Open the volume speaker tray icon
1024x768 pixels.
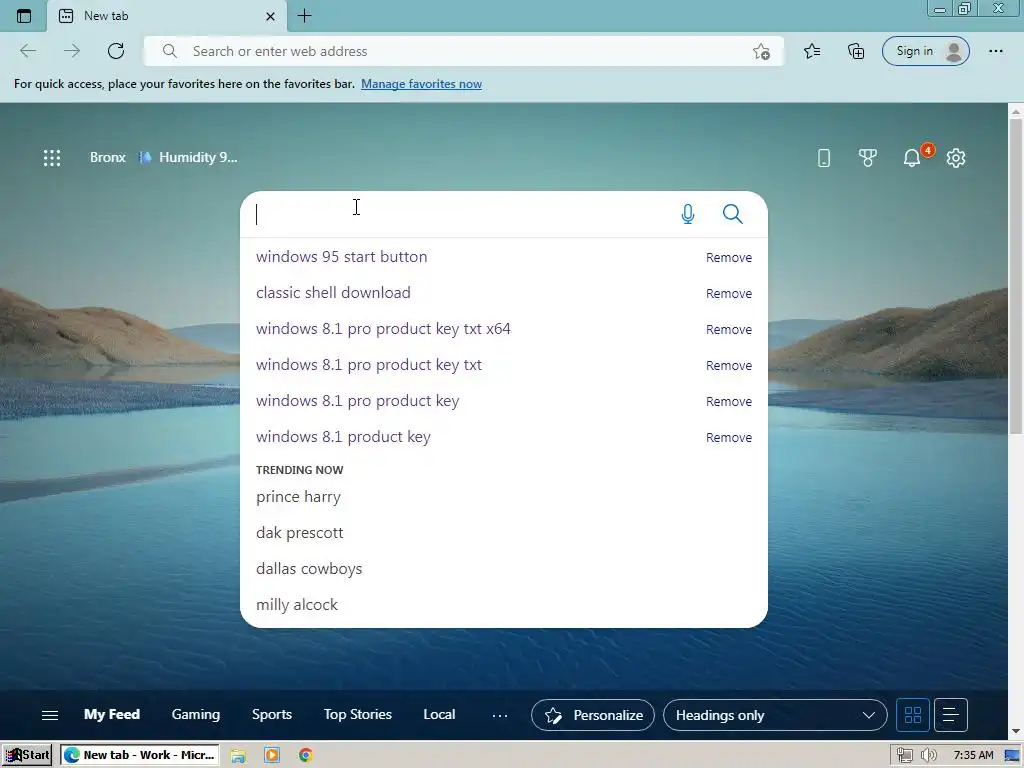coord(928,756)
